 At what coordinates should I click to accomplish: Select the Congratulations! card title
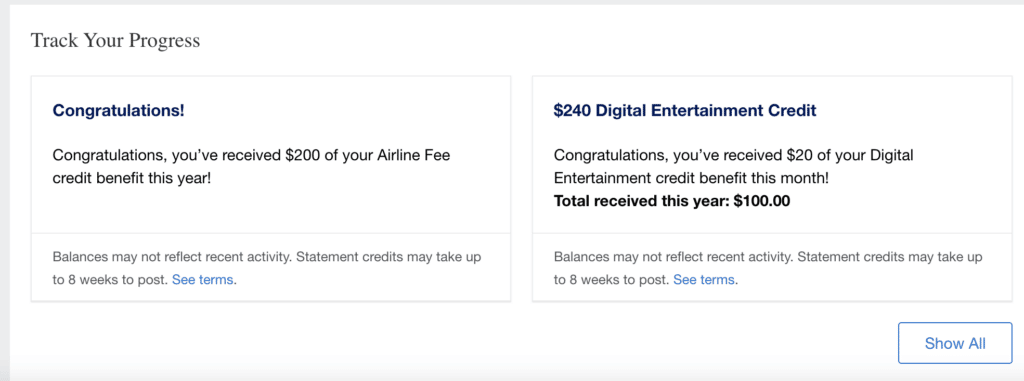coord(118,110)
